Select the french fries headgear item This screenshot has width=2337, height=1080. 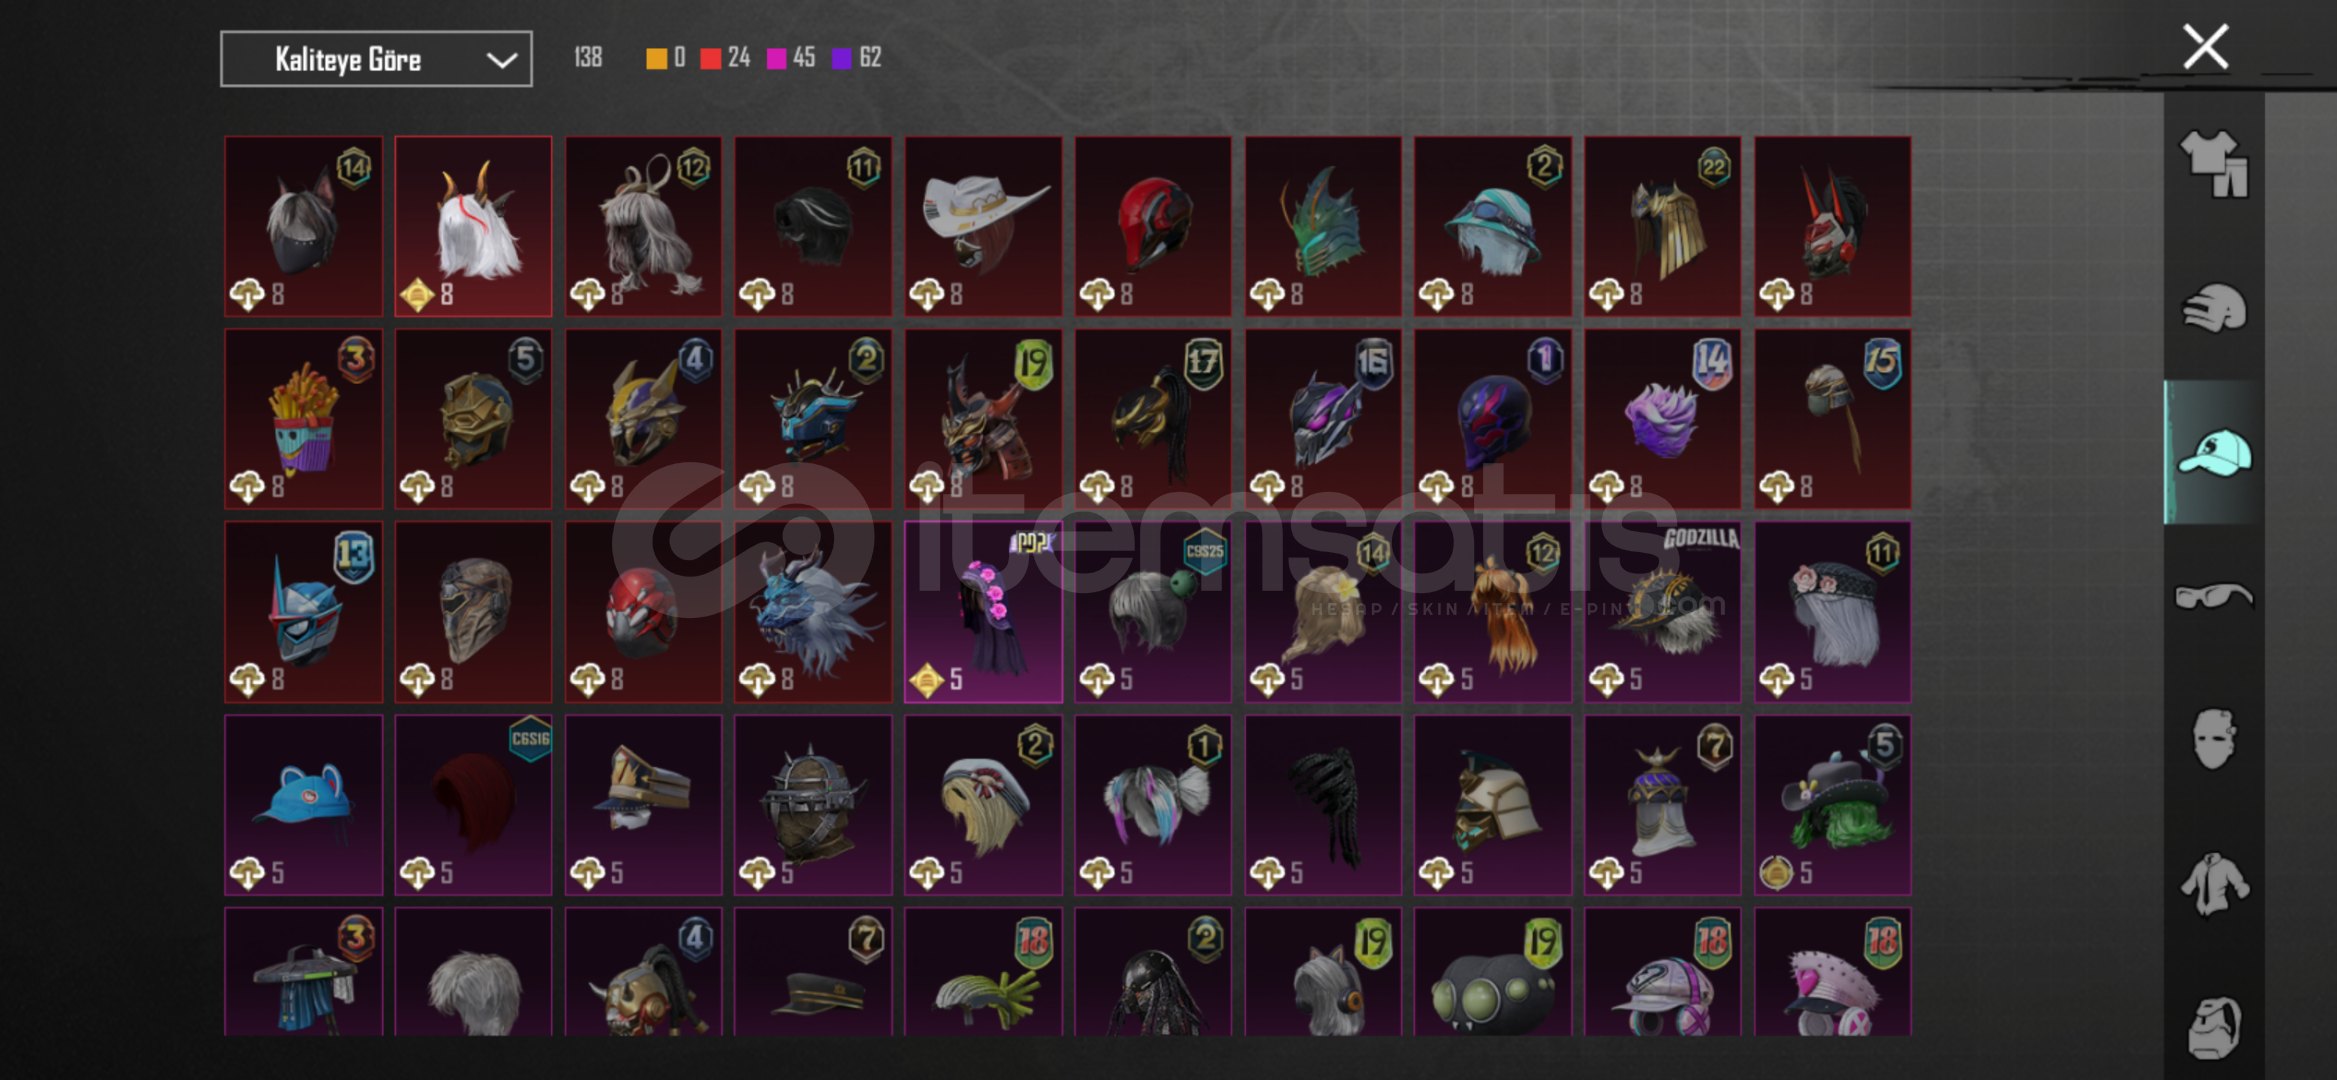point(303,419)
